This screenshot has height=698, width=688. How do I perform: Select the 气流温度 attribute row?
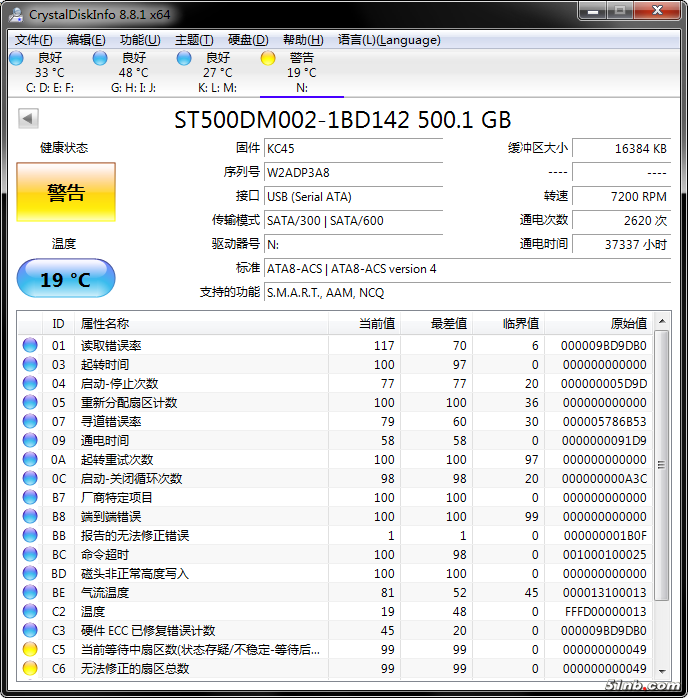335,592
